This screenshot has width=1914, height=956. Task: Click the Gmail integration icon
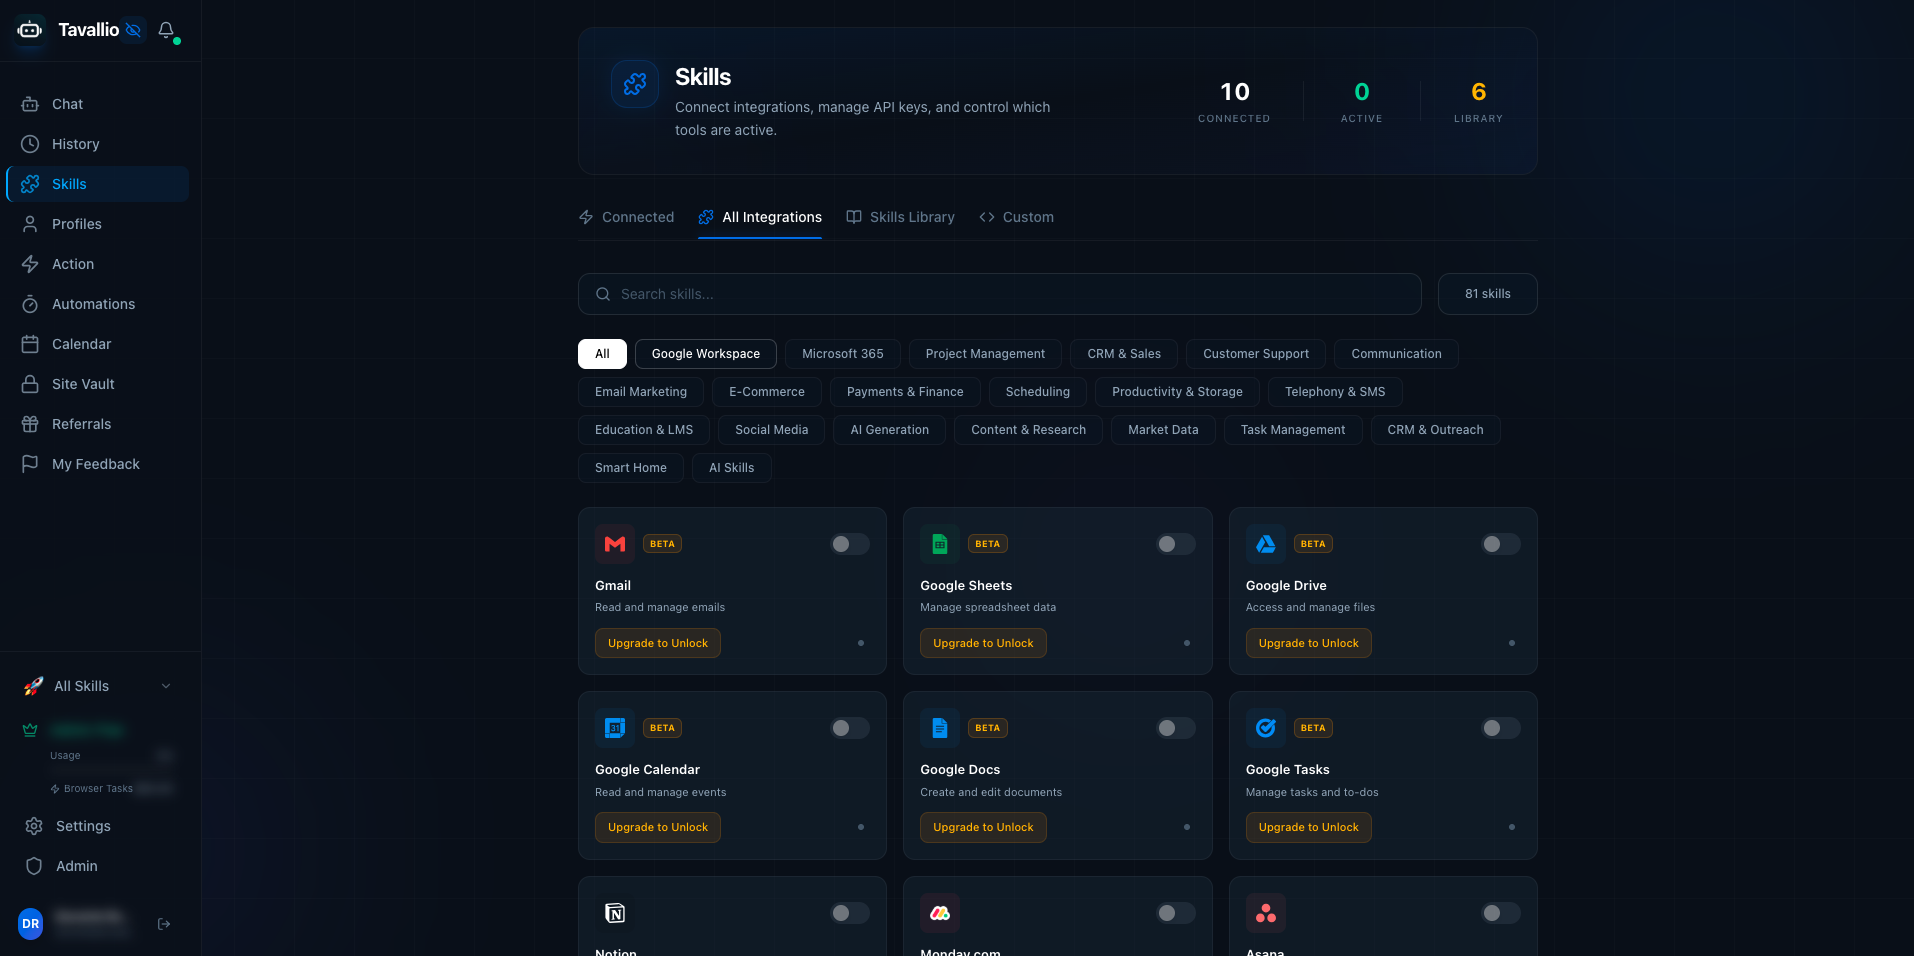(x=615, y=544)
